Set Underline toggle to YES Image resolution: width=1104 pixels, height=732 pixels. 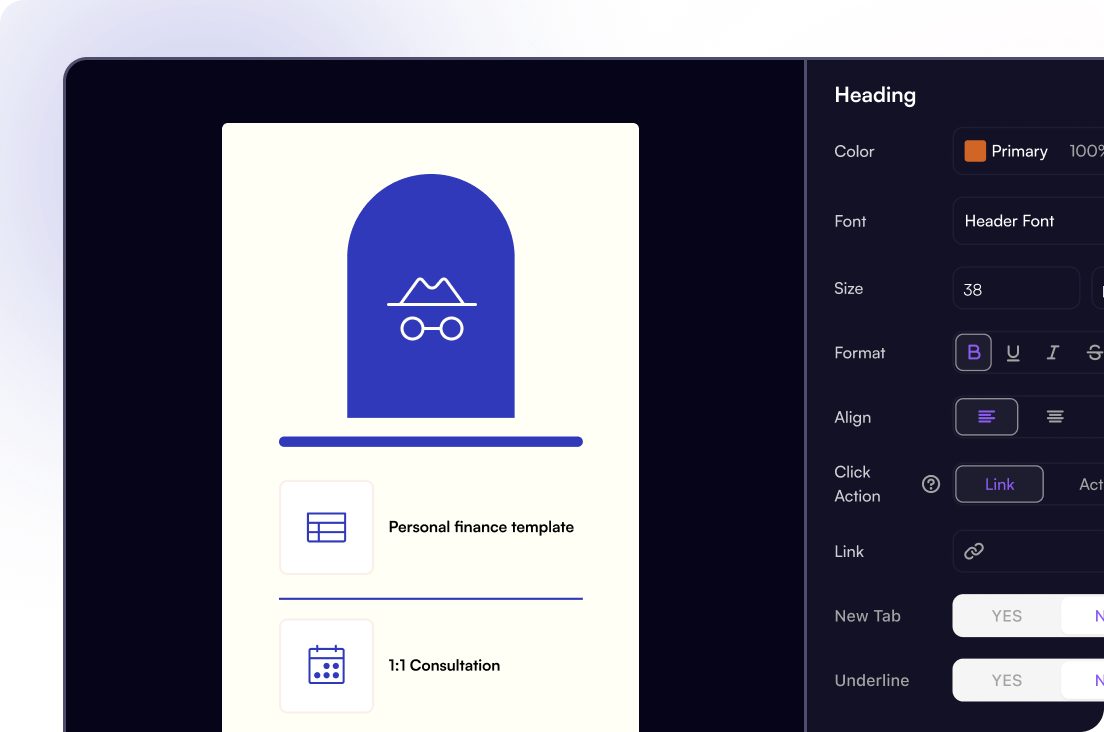click(x=1006, y=680)
